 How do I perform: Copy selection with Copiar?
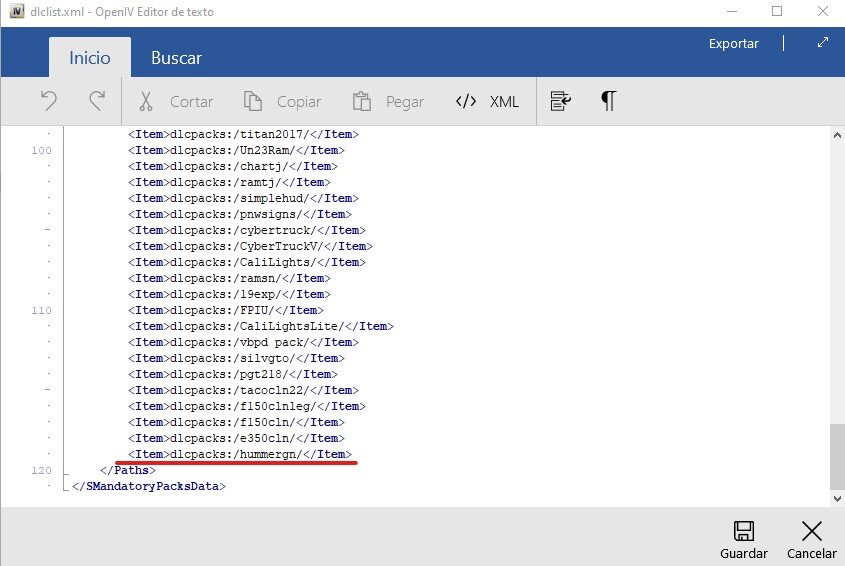coord(282,101)
